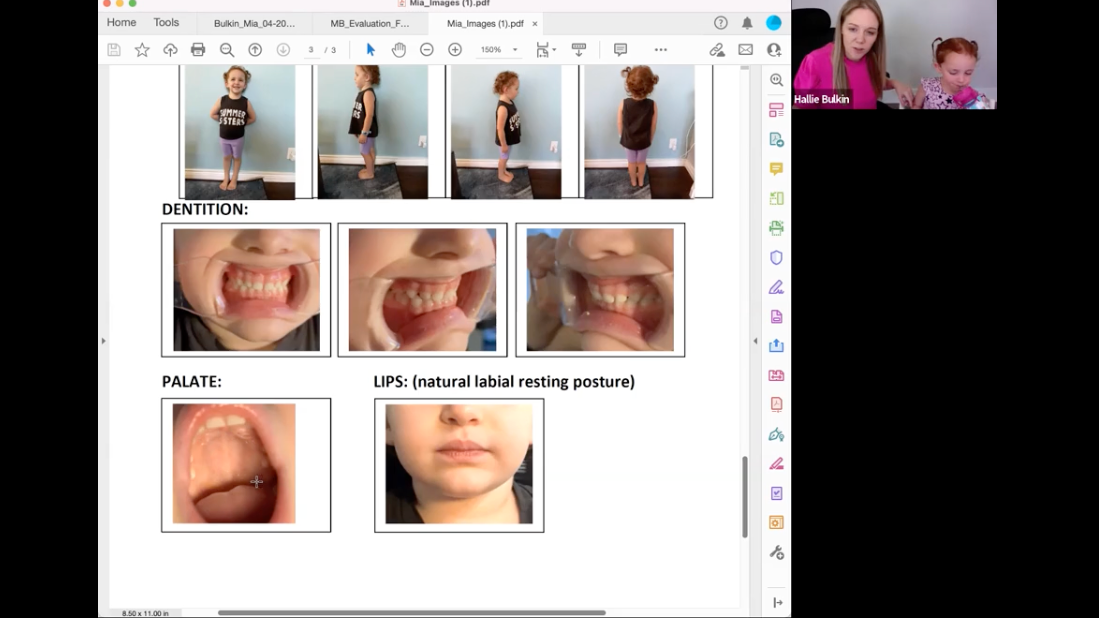This screenshot has width=1100, height=618.
Task: Click the middle dentition photo
Action: click(422, 290)
